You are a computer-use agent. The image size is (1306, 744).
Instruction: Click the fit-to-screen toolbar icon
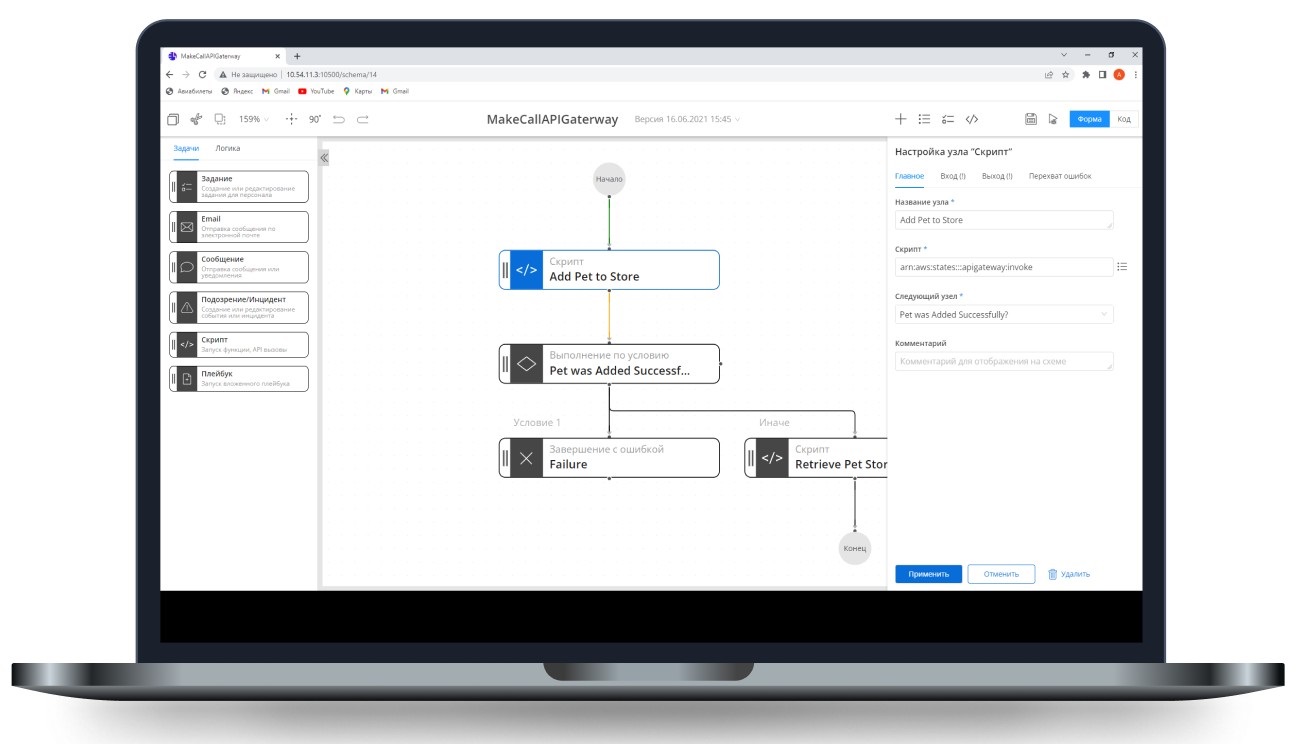(220, 119)
